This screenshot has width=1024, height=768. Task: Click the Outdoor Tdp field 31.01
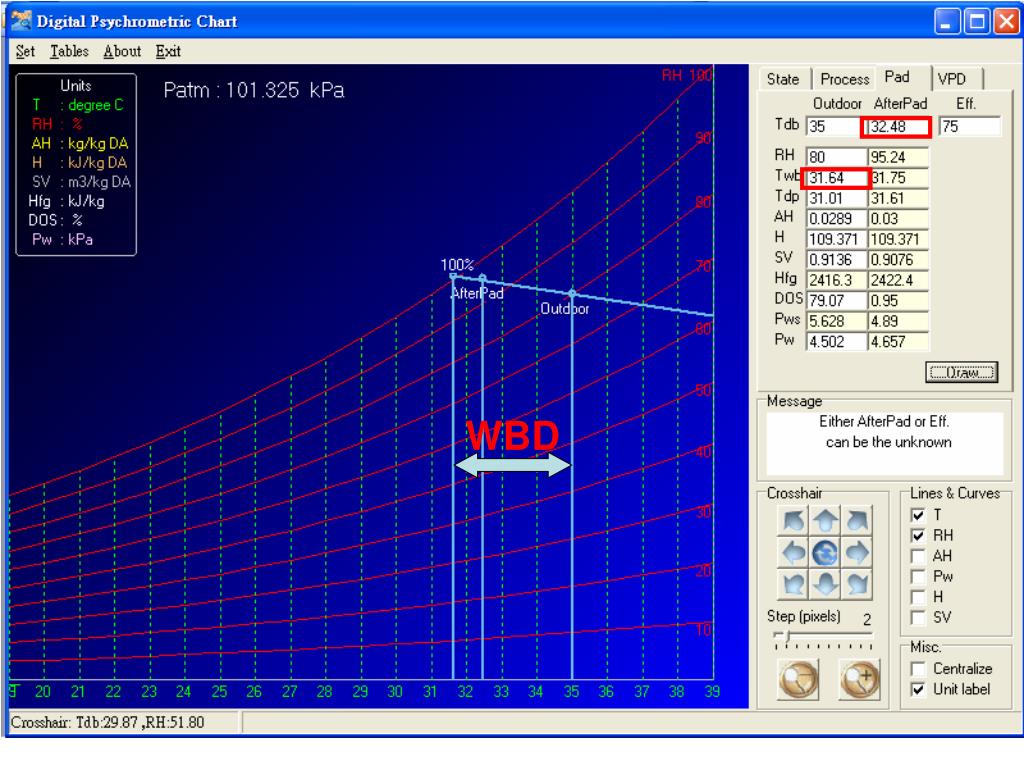pyautogui.click(x=837, y=199)
